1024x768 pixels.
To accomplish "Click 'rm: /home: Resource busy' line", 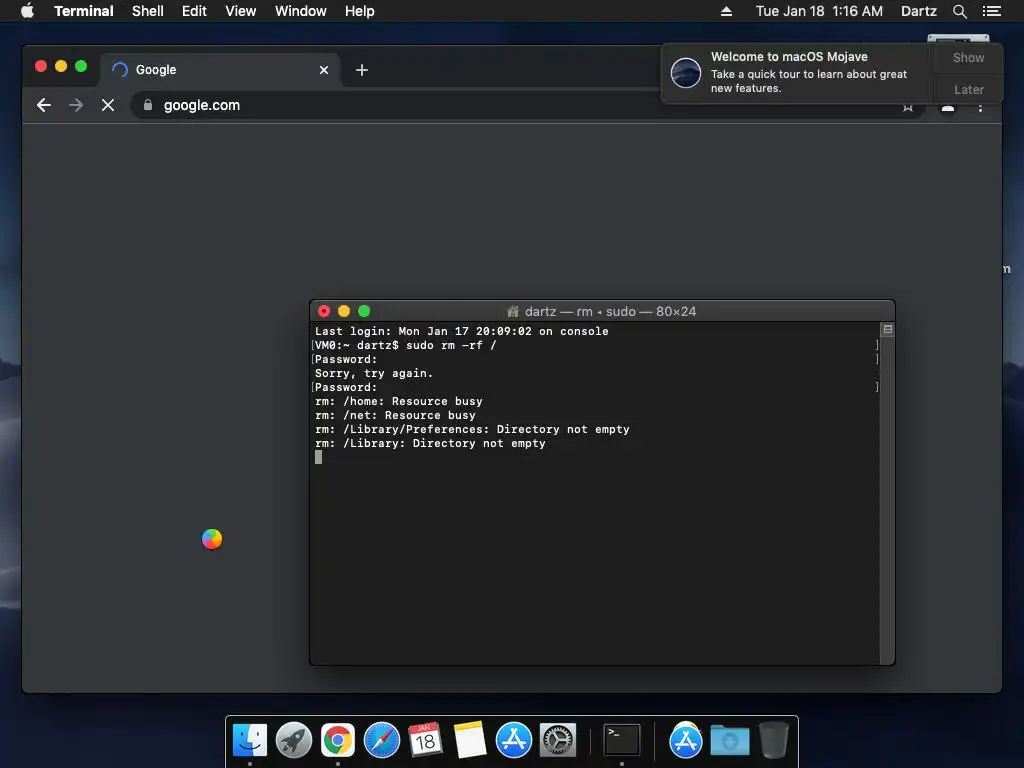I will (398, 402).
